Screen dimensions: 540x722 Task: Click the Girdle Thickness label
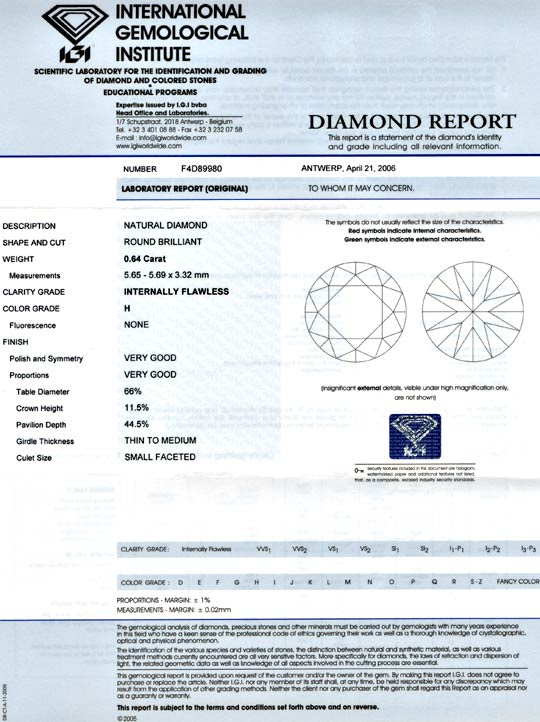45,441
